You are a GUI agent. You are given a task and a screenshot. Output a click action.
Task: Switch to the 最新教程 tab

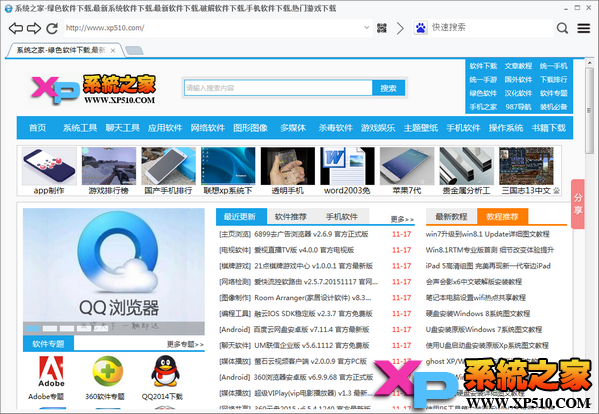pyautogui.click(x=452, y=217)
